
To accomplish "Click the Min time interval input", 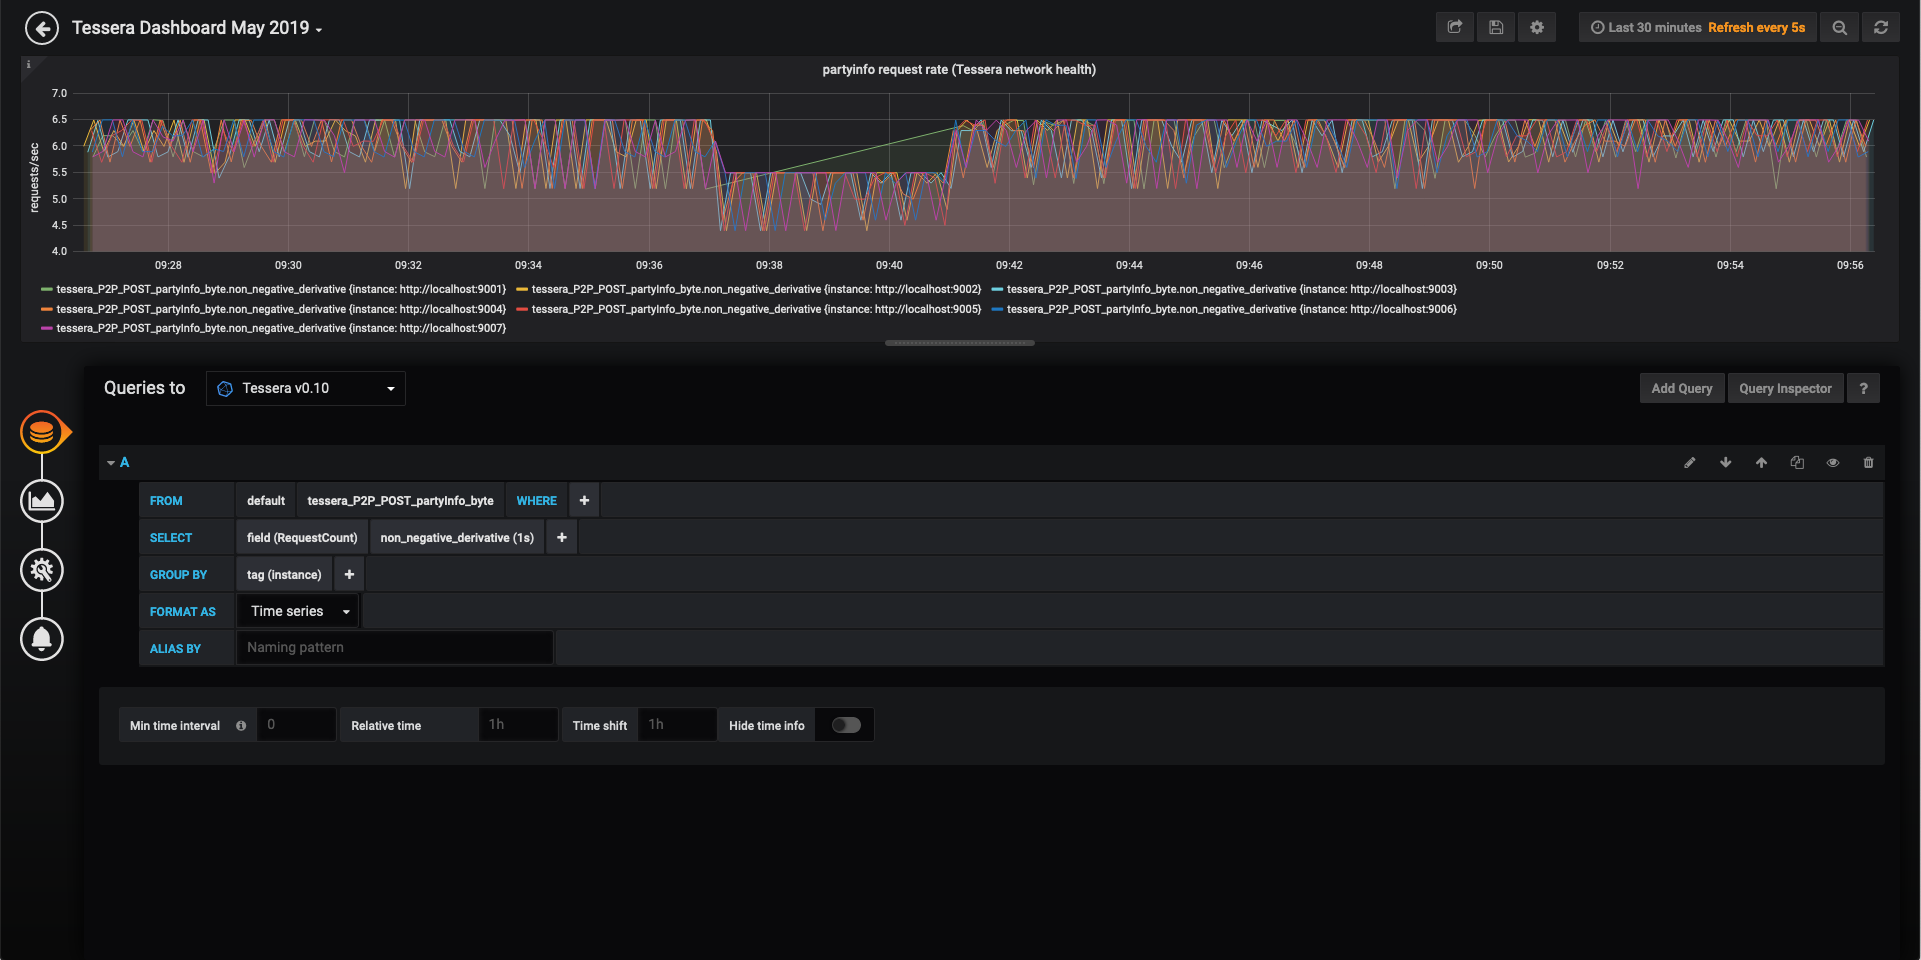I will coord(297,725).
